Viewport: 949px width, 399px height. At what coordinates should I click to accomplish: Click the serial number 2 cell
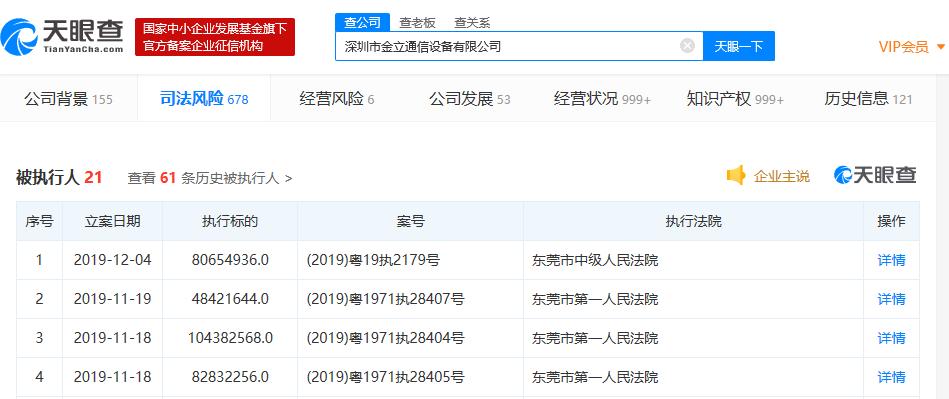(x=39, y=299)
